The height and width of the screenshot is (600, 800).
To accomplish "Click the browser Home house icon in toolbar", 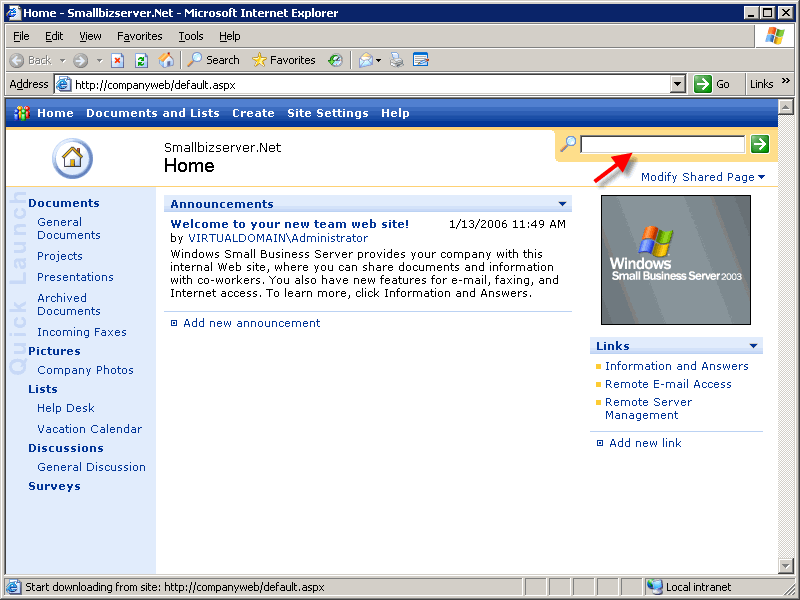I will [x=166, y=60].
